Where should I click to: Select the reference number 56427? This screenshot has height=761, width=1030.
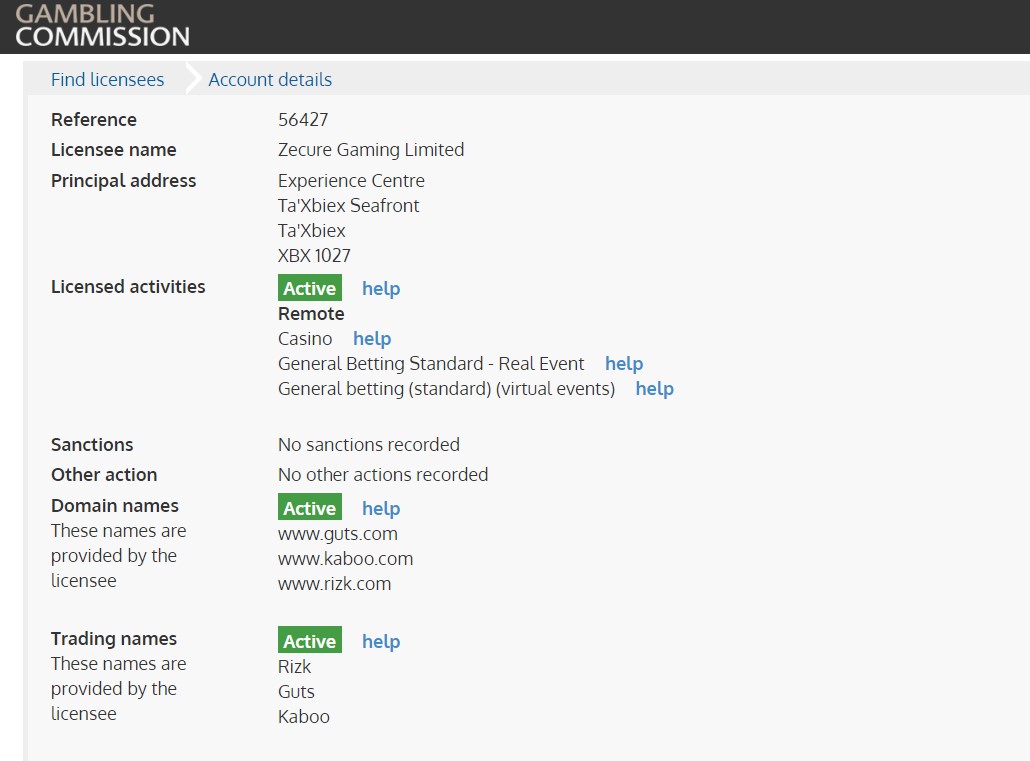pyautogui.click(x=303, y=120)
